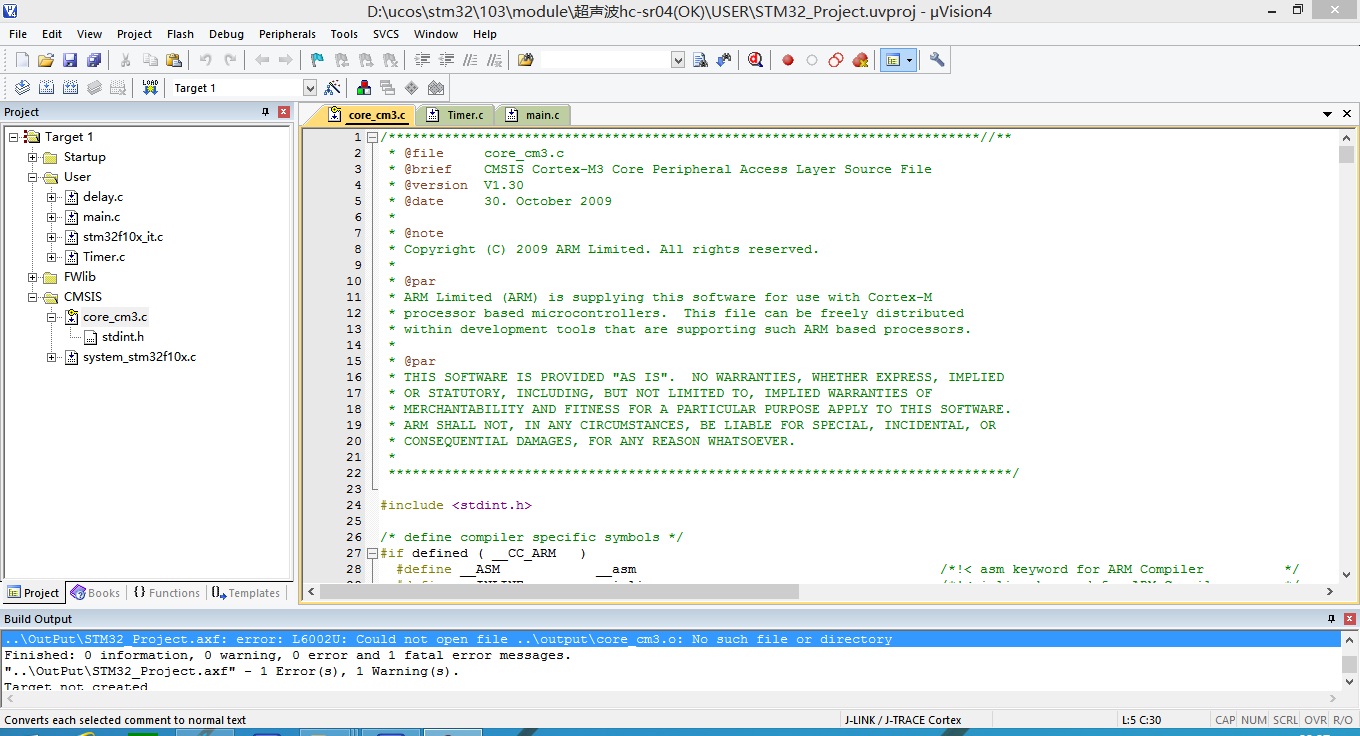
Task: Click the "Target not created" line in Build Output
Action: (76, 687)
